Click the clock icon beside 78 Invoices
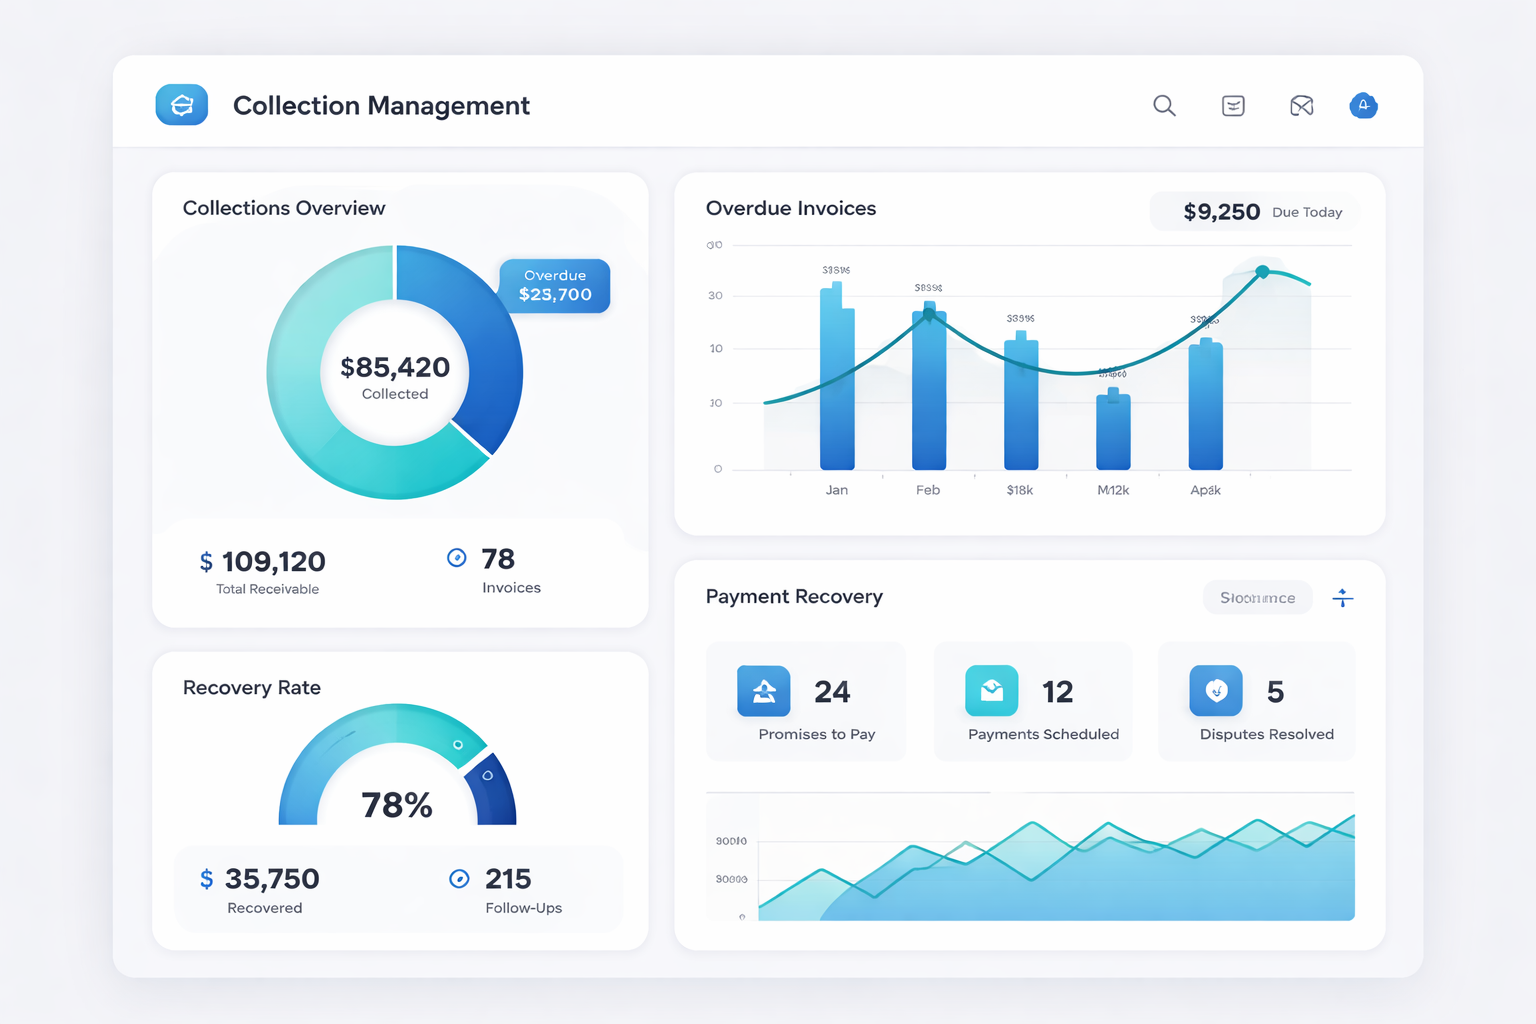1536x1024 pixels. point(457,558)
